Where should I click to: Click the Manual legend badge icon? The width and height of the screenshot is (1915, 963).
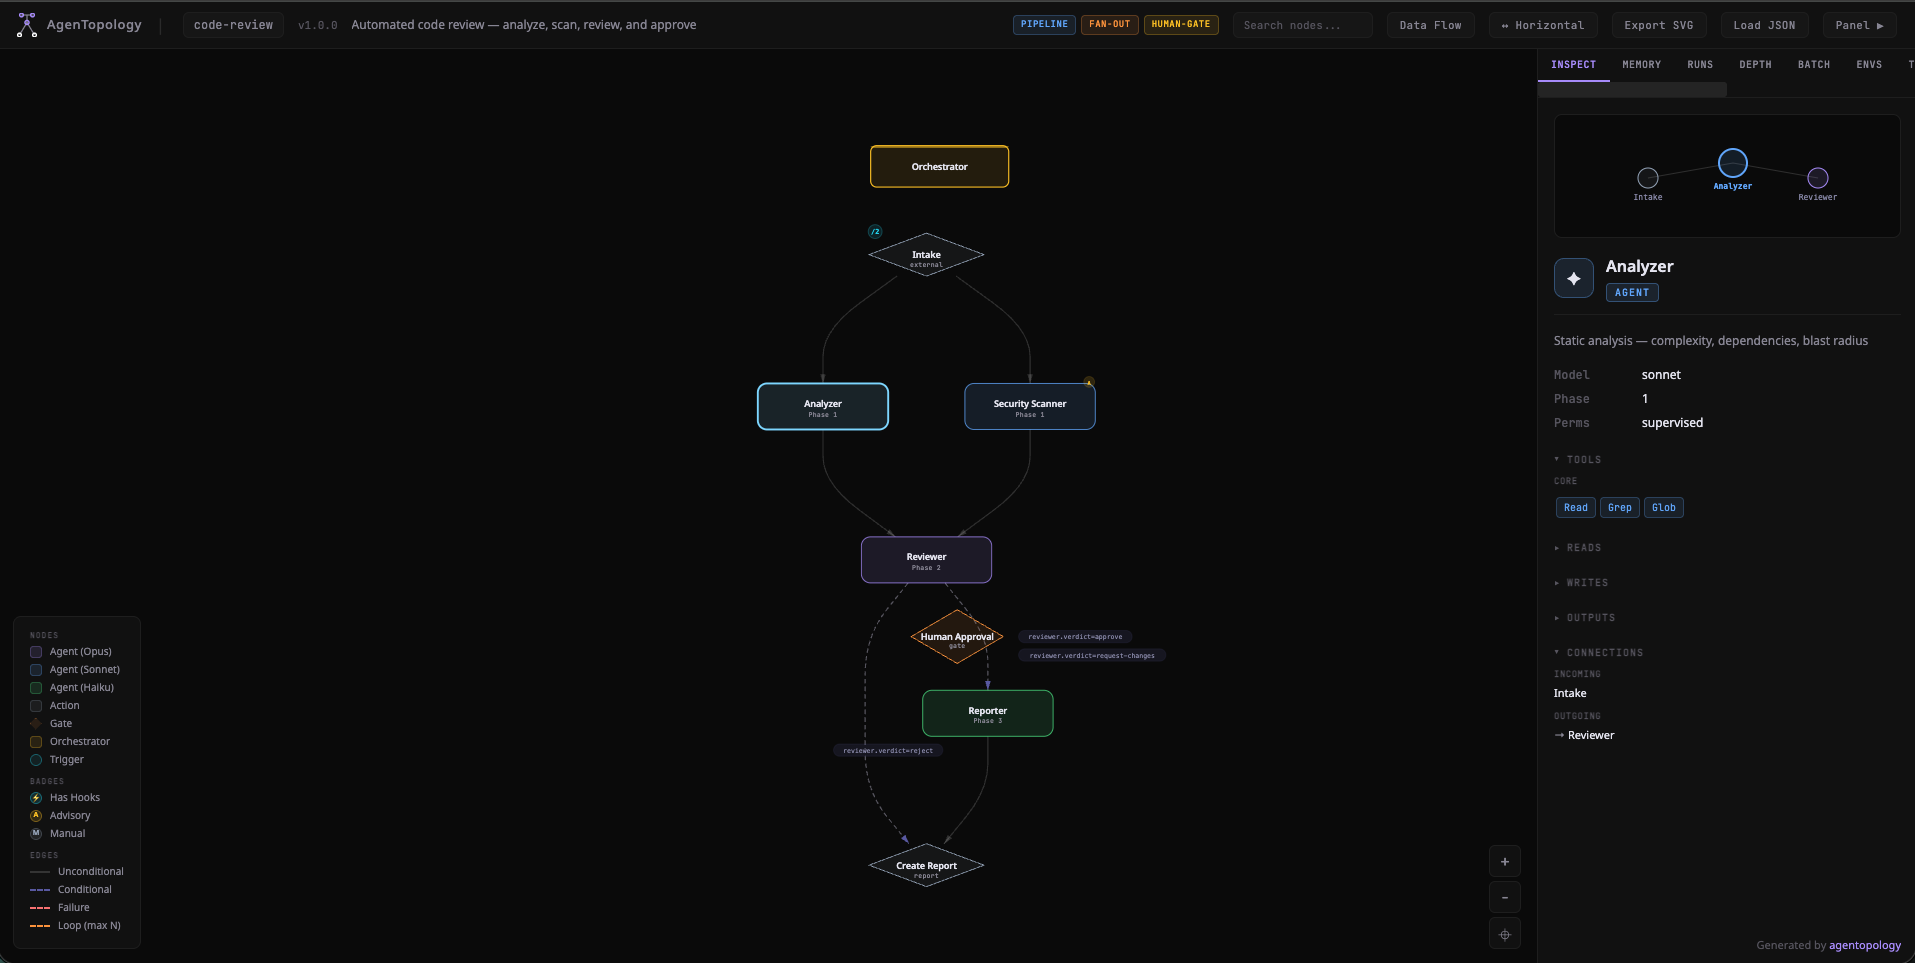(36, 834)
